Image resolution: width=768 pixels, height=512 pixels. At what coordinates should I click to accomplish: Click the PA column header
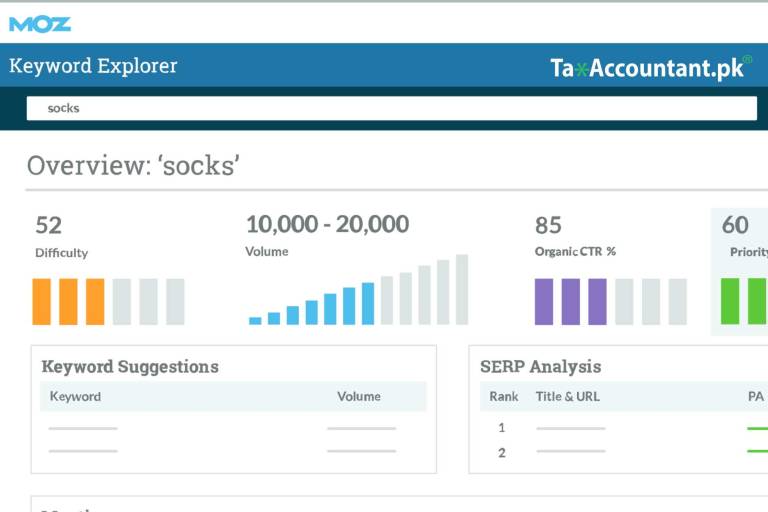[756, 396]
